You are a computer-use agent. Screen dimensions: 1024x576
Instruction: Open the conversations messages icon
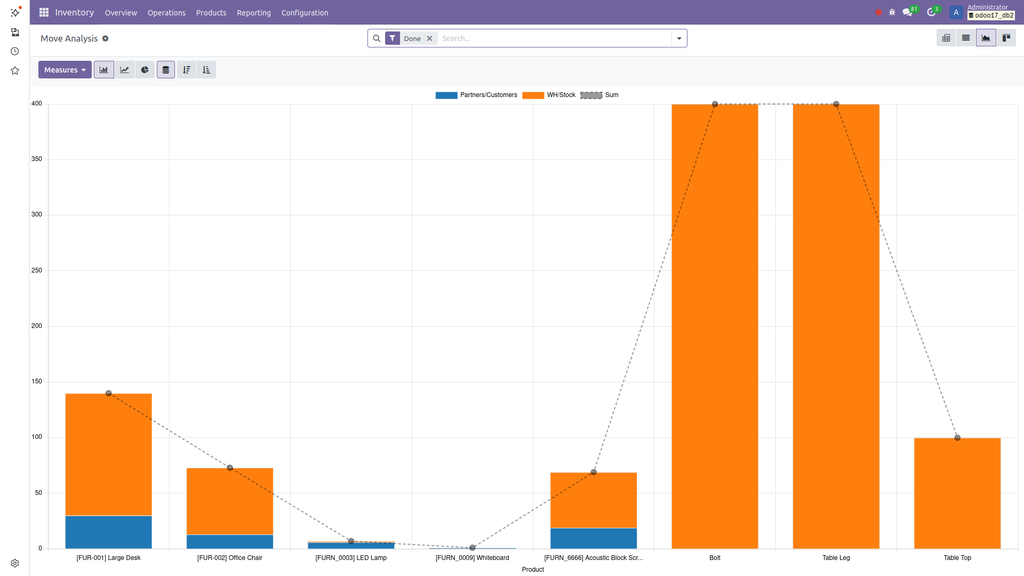coord(908,12)
